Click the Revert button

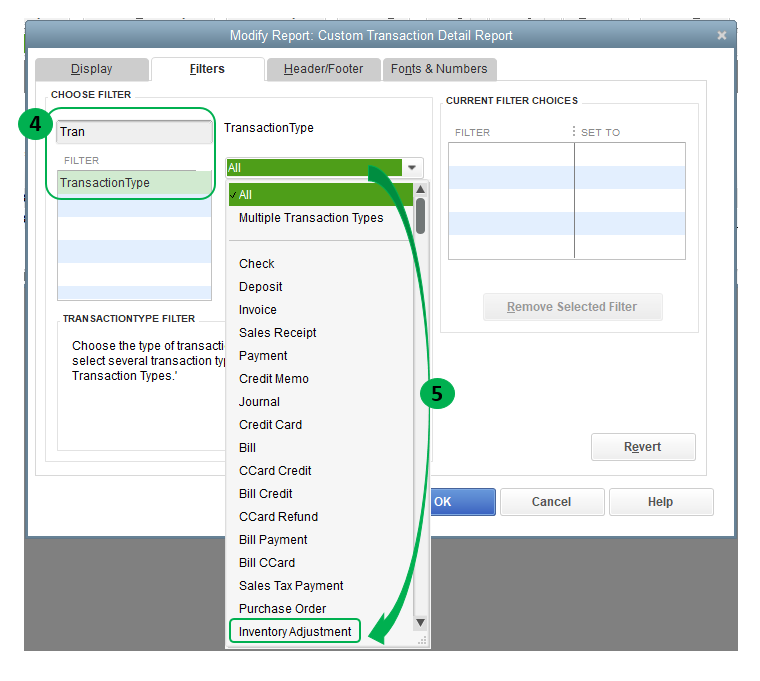pyautogui.click(x=643, y=447)
